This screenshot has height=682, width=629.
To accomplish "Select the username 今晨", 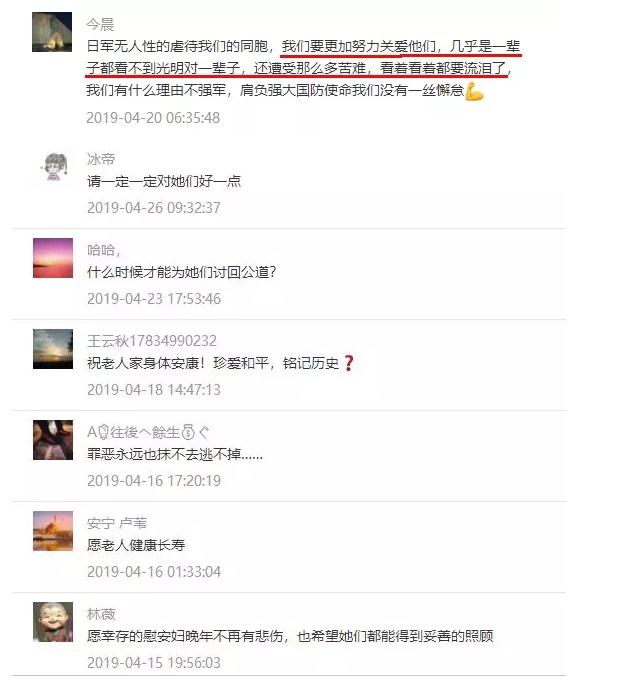I will click(100, 24).
